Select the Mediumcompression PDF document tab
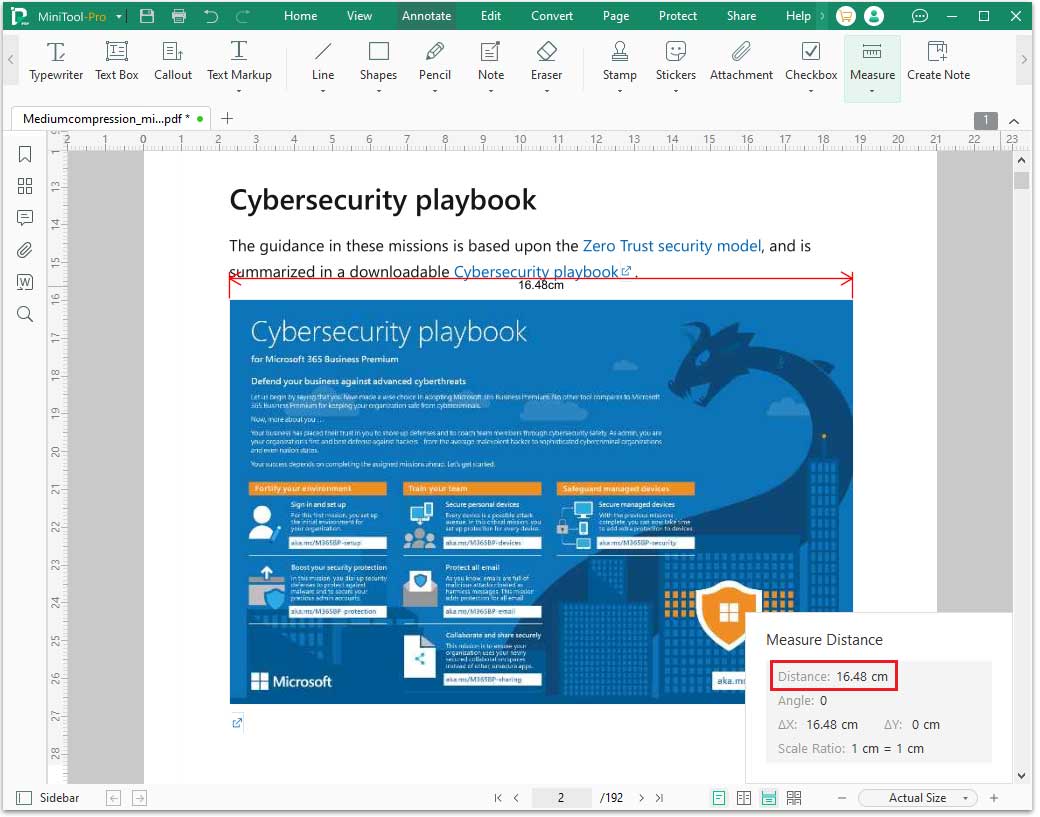 click(x=111, y=119)
